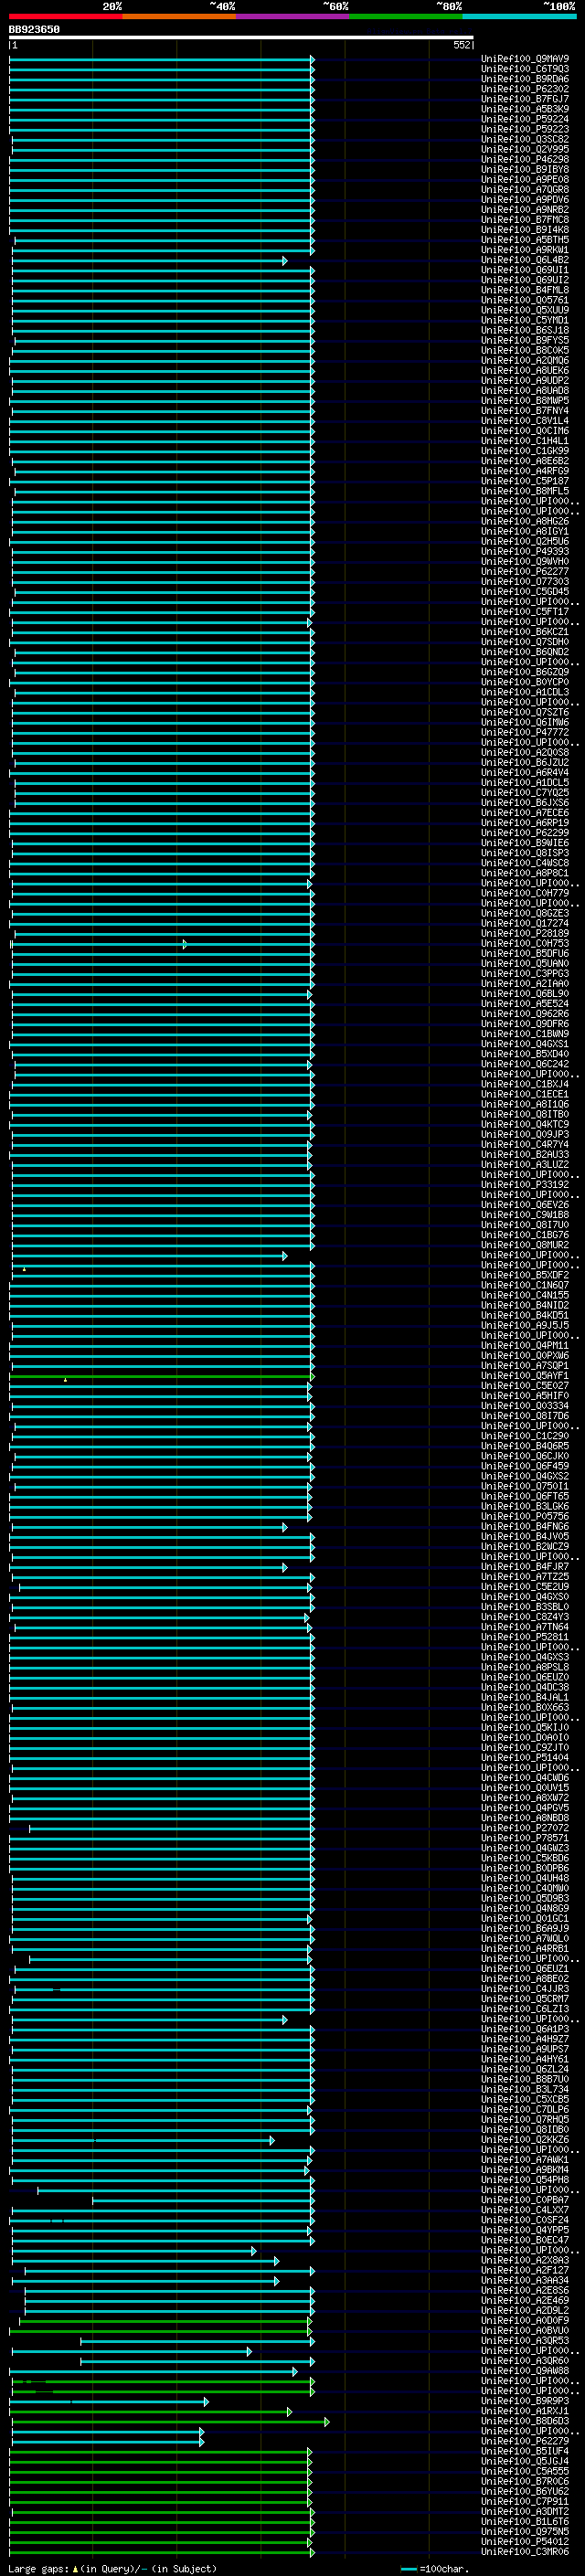Select the UniRef100_B9I4K8 label
The height and width of the screenshot is (2576, 585).
point(525,229)
